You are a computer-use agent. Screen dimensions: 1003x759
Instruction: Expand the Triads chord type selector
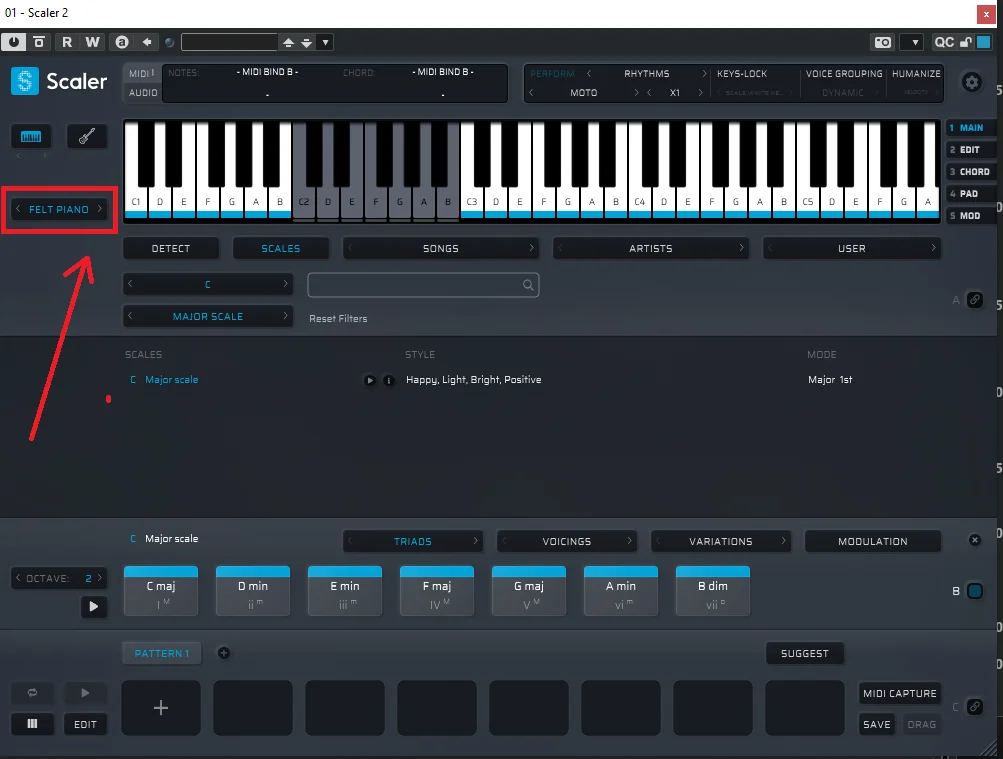click(413, 541)
